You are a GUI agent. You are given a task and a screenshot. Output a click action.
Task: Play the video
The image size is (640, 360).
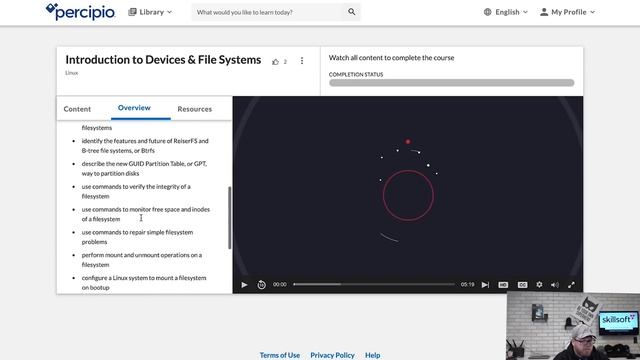[x=244, y=284]
